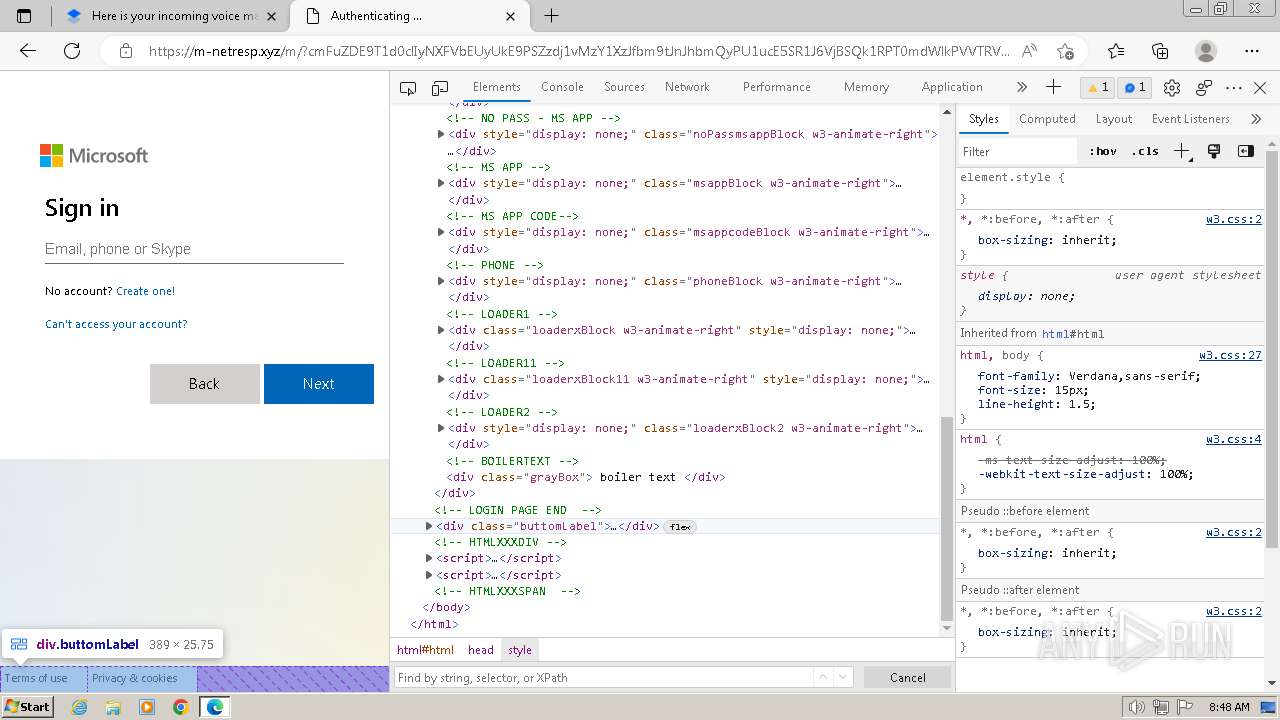Open the Memory tab

coord(866,87)
